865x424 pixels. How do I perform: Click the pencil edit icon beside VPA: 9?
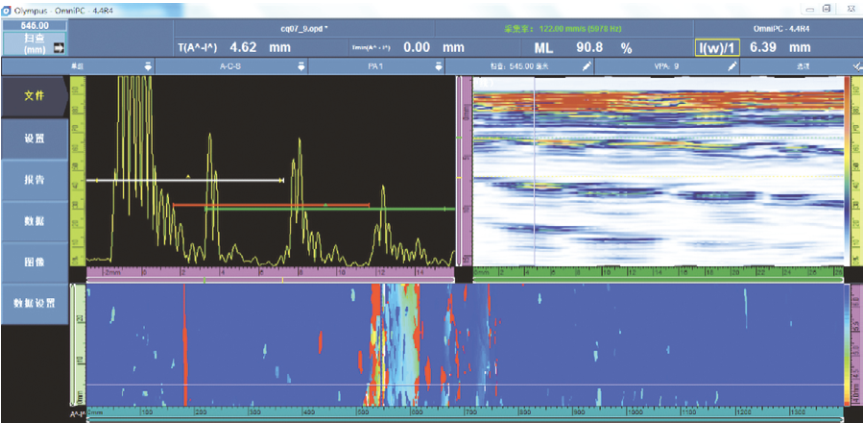732,66
